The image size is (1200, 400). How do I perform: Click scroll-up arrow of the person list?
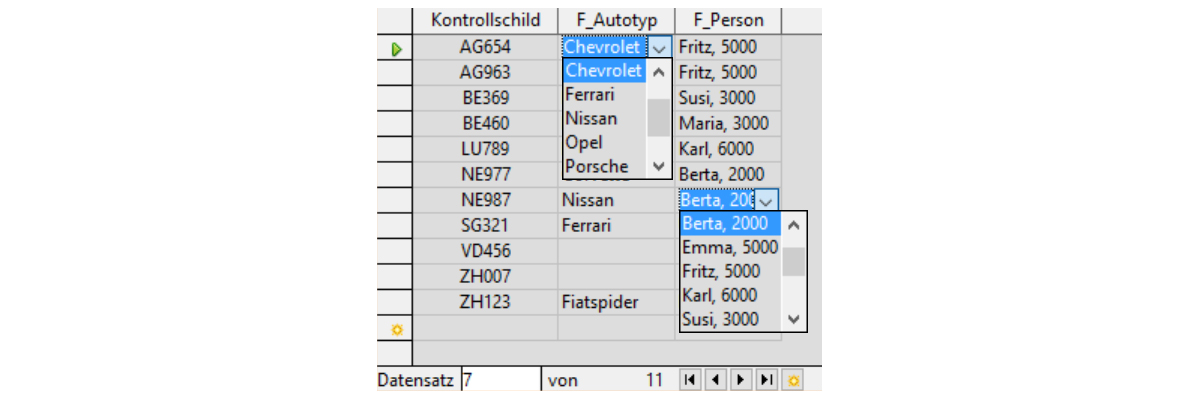(794, 224)
